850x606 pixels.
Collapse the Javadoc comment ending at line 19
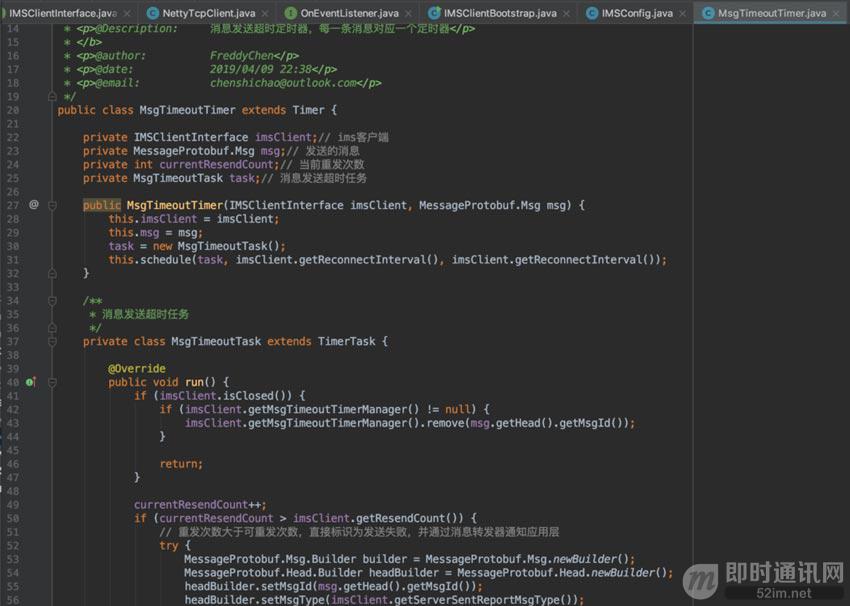[x=52, y=96]
